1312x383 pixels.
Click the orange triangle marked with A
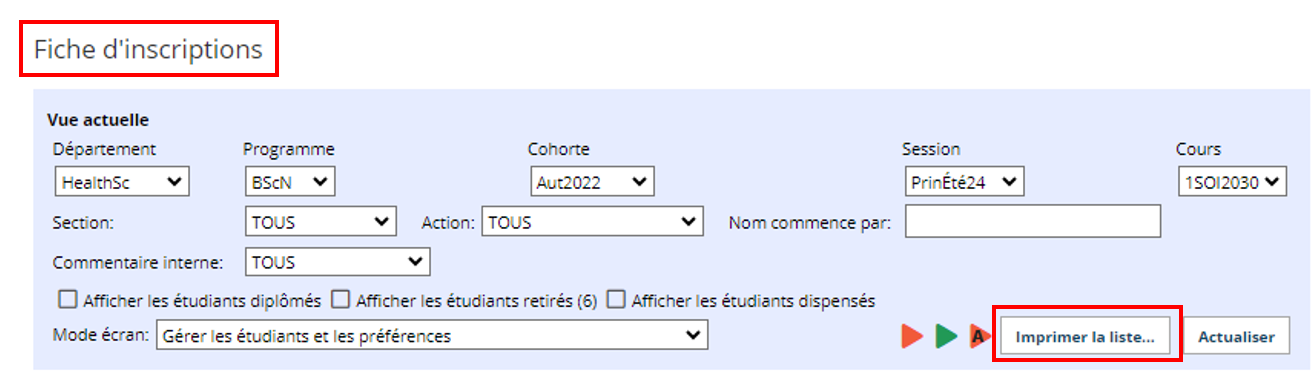pyautogui.click(x=979, y=336)
